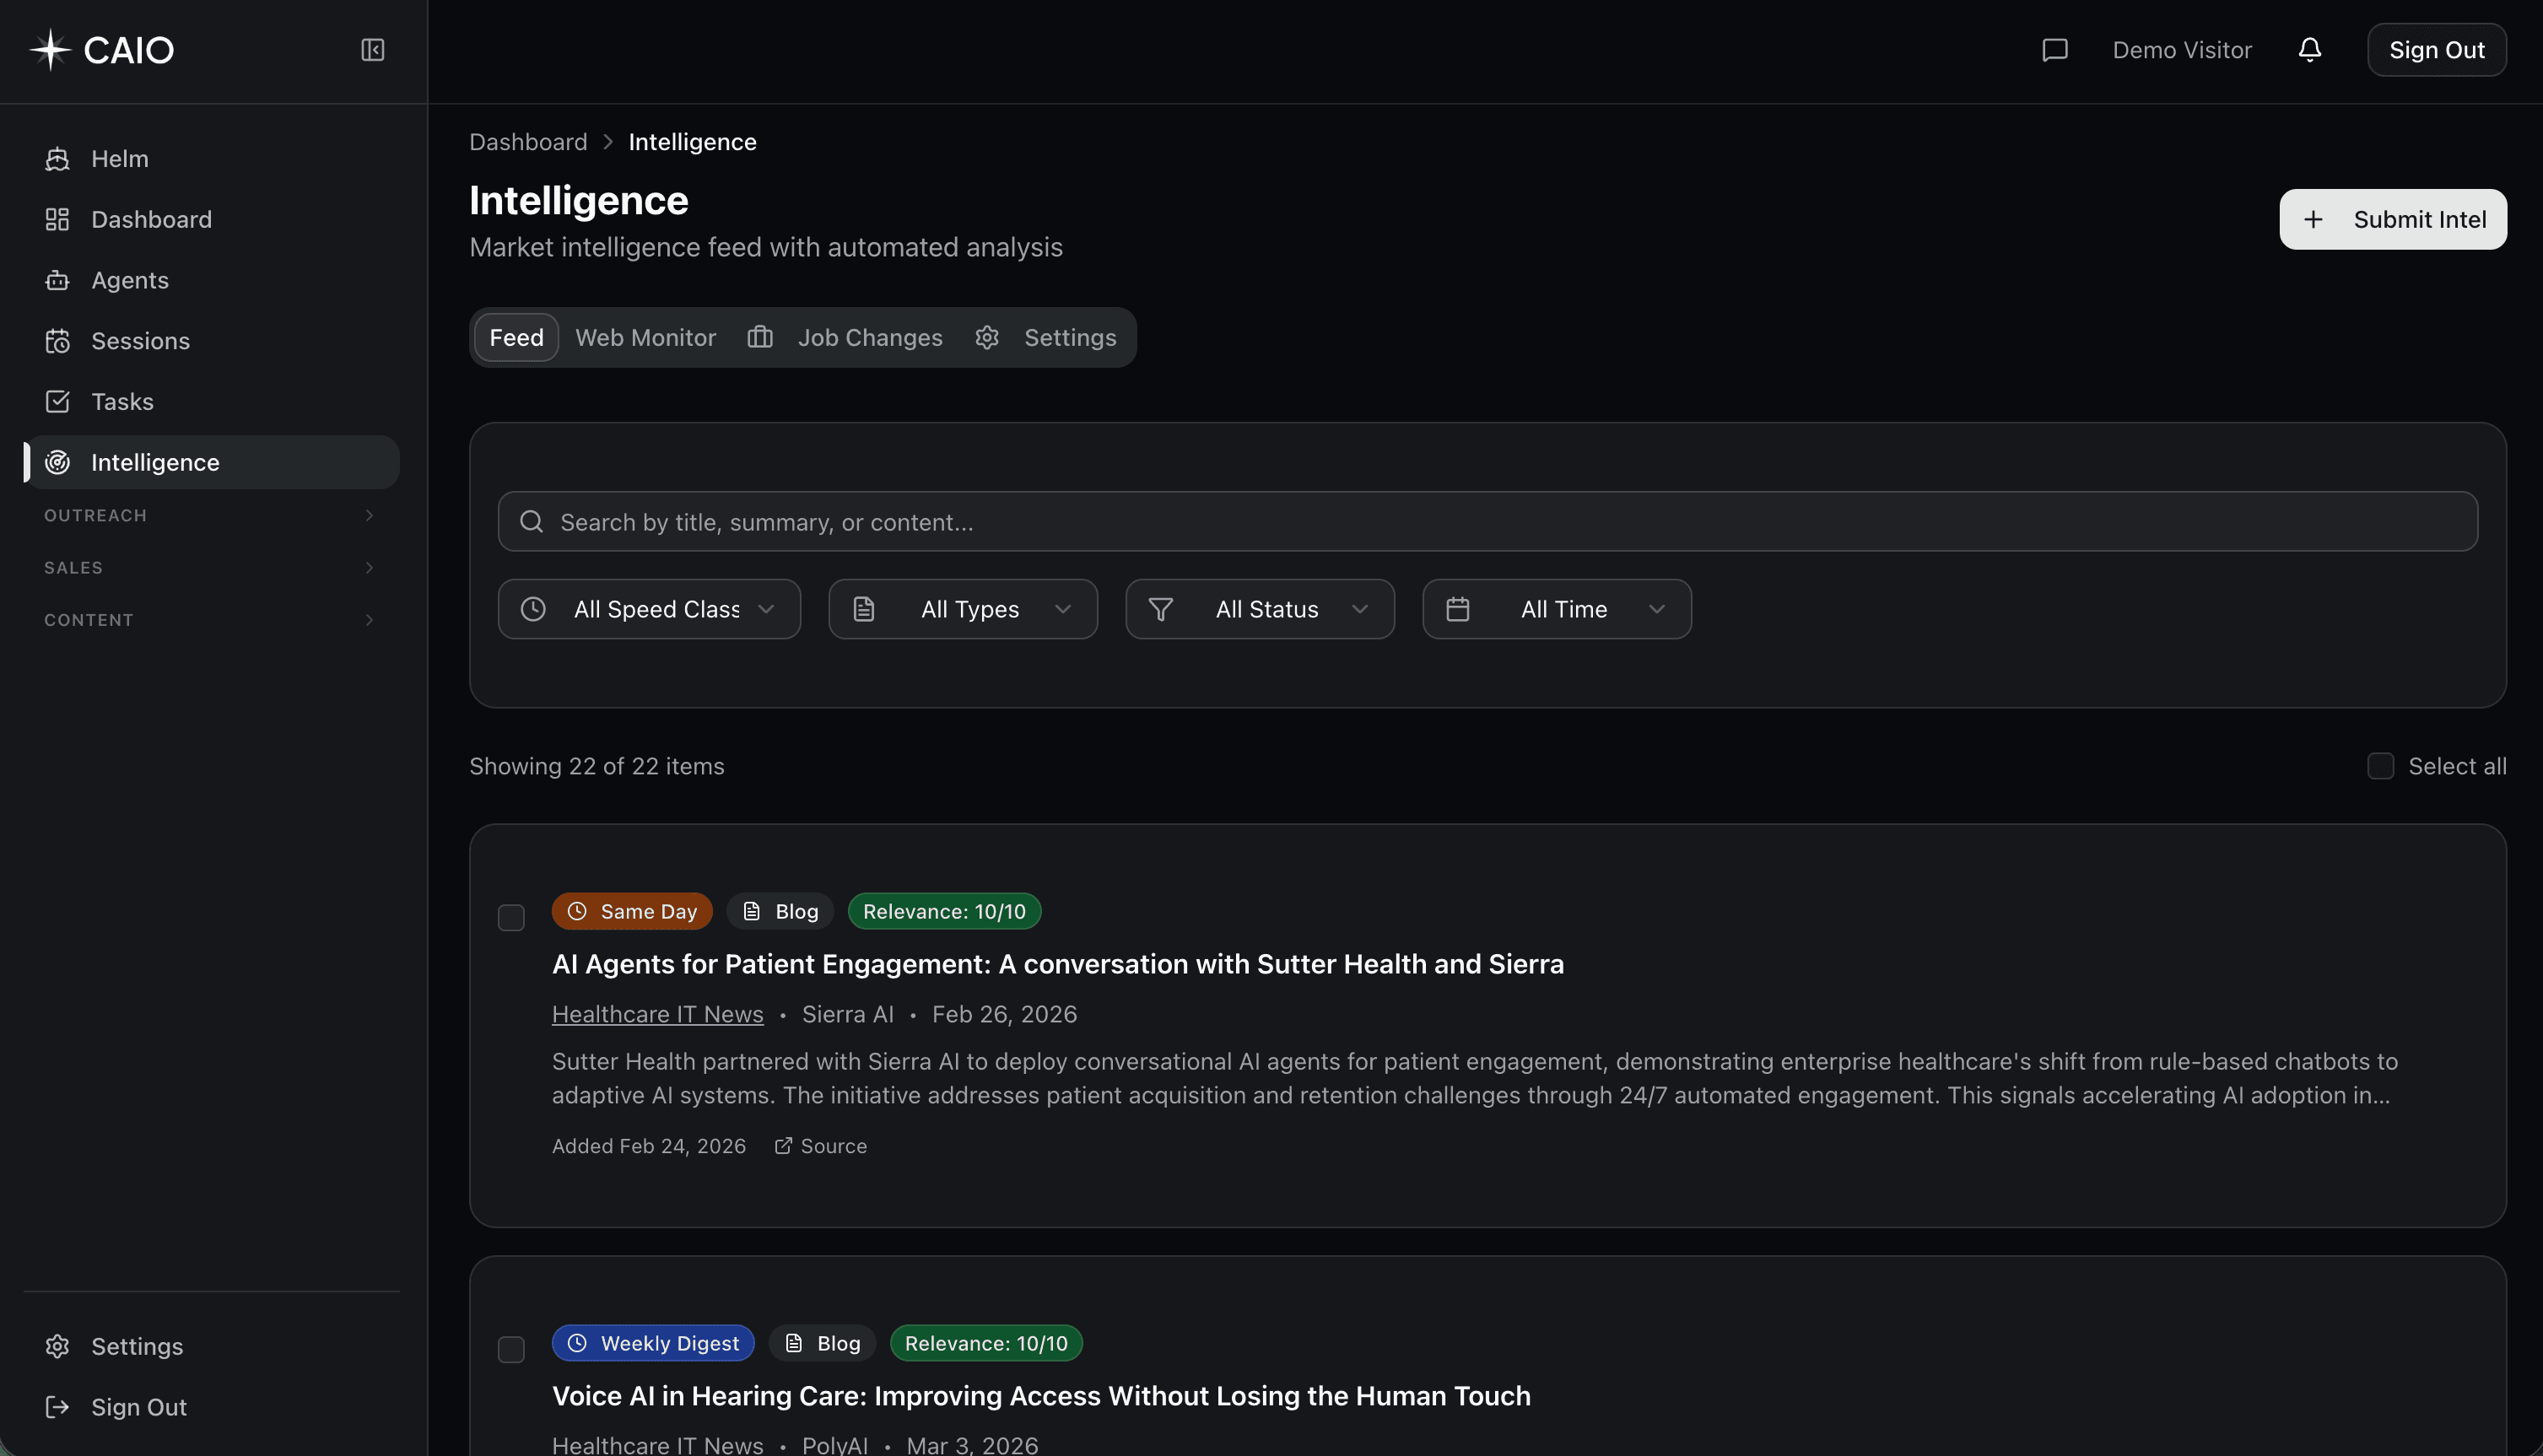This screenshot has width=2543, height=1456.
Task: Open the Job Changes tab
Action: tap(869, 337)
